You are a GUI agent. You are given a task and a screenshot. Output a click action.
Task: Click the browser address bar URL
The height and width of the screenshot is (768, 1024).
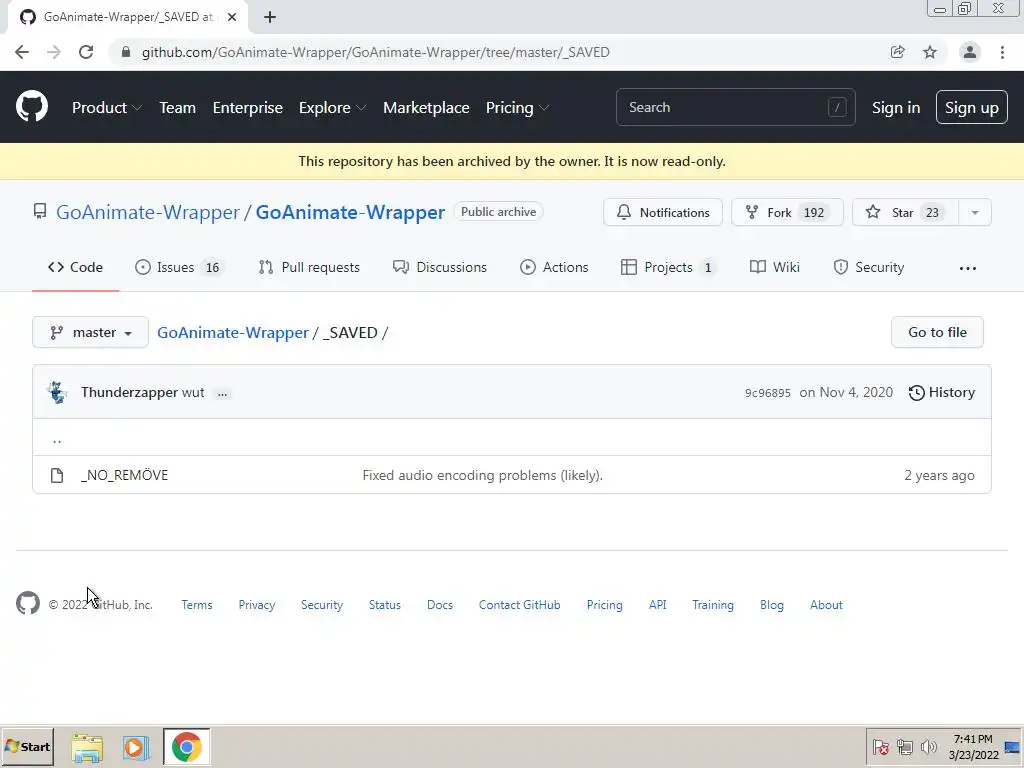pos(376,52)
